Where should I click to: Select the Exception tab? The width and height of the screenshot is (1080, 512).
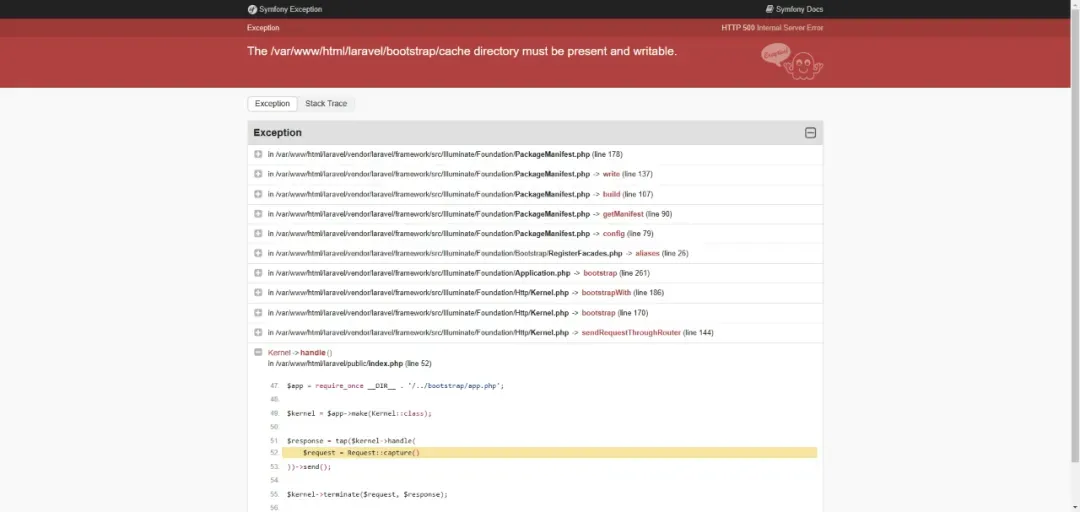coord(272,104)
